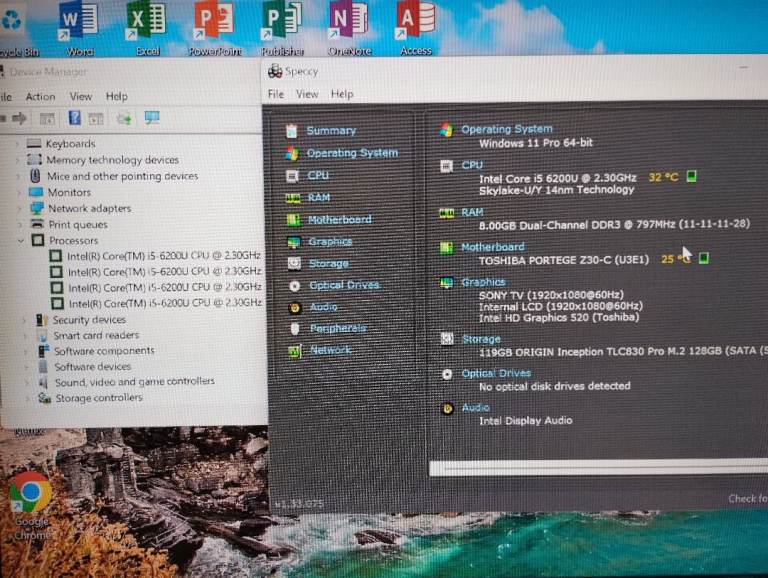Viewport: 768px width, 578px height.
Task: Open Peripherals in the Speccy sidebar
Action: tap(337, 329)
